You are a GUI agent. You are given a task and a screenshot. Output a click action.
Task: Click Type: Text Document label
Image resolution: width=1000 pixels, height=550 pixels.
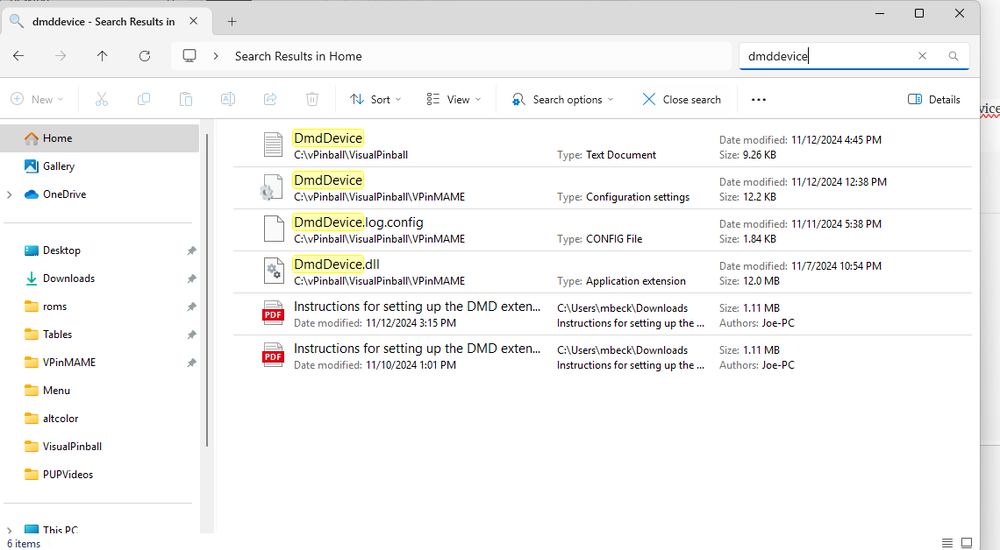click(606, 155)
